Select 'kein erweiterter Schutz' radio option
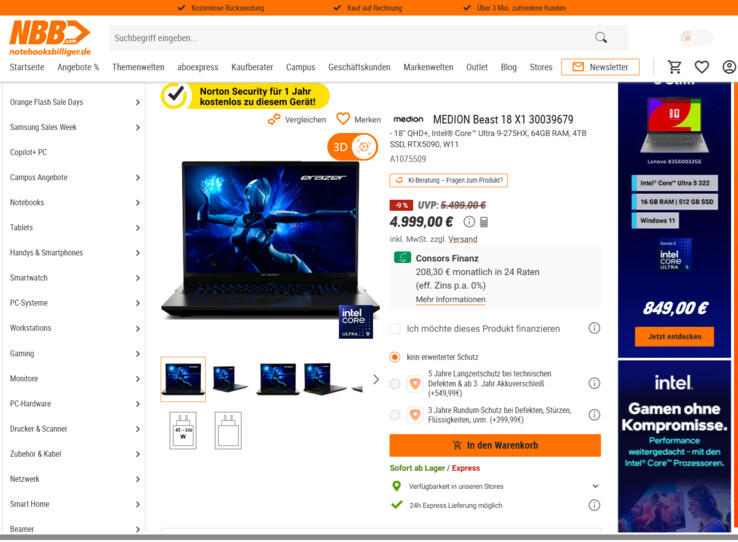The height and width of the screenshot is (542, 738). click(395, 357)
